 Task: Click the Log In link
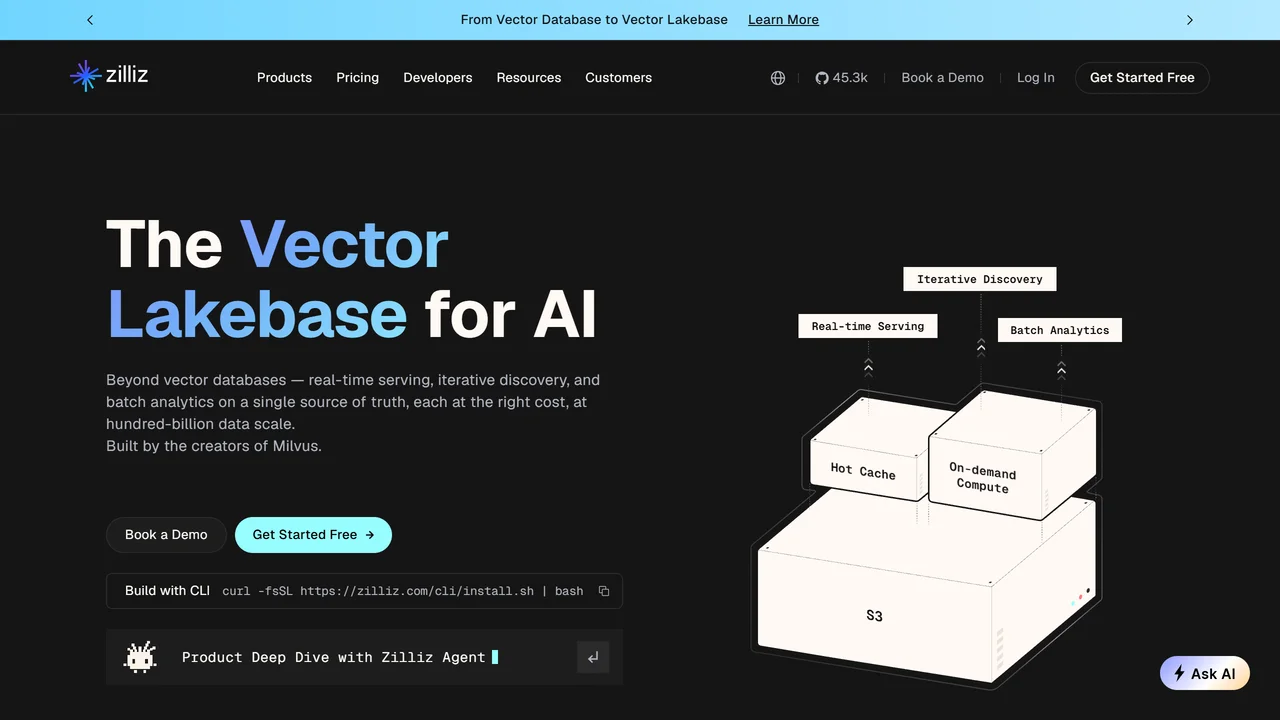tap(1035, 78)
